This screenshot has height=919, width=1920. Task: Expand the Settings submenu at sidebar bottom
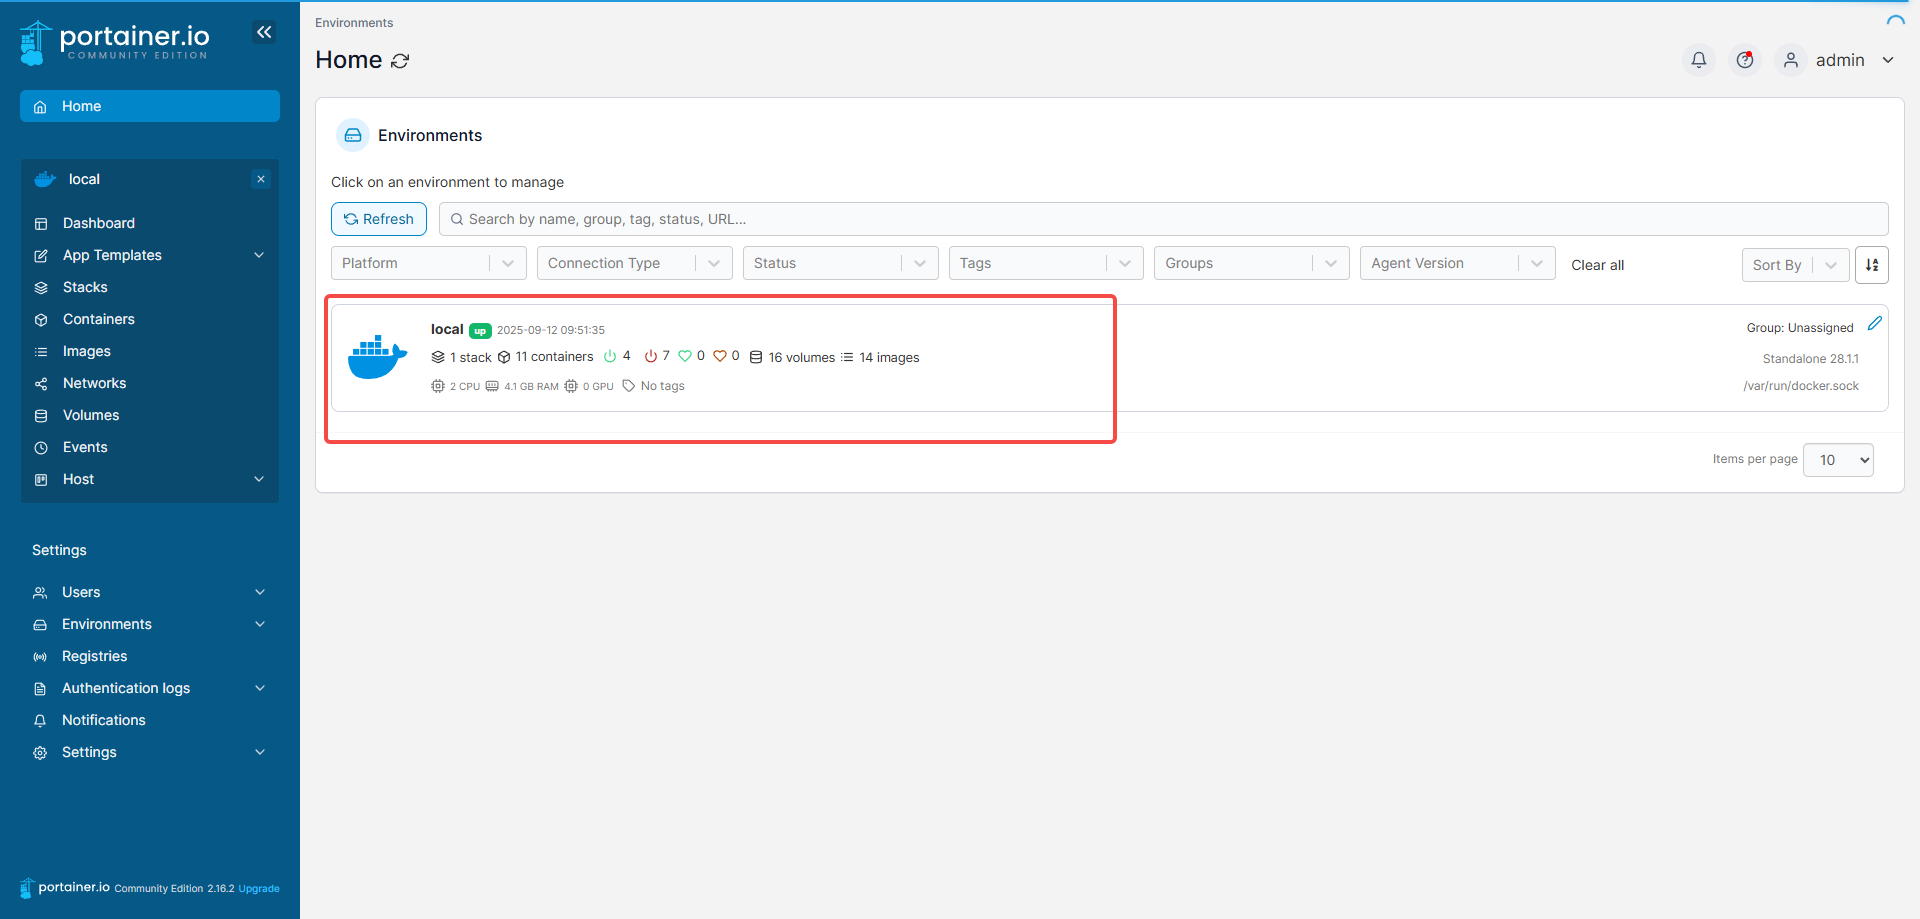click(260, 752)
